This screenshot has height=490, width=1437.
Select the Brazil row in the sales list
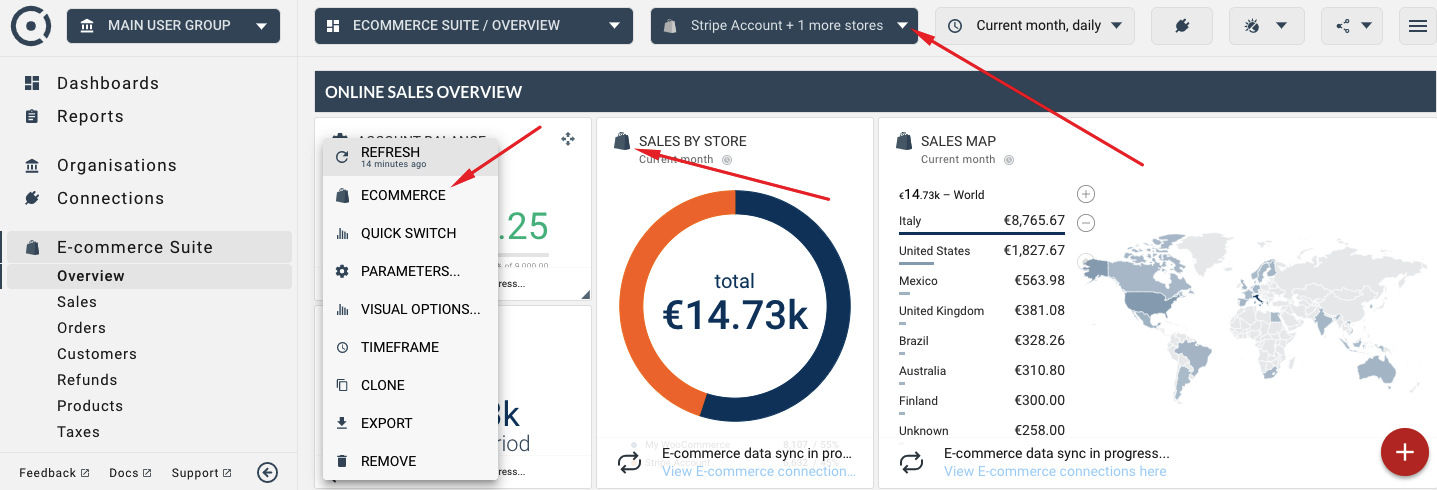pos(982,341)
